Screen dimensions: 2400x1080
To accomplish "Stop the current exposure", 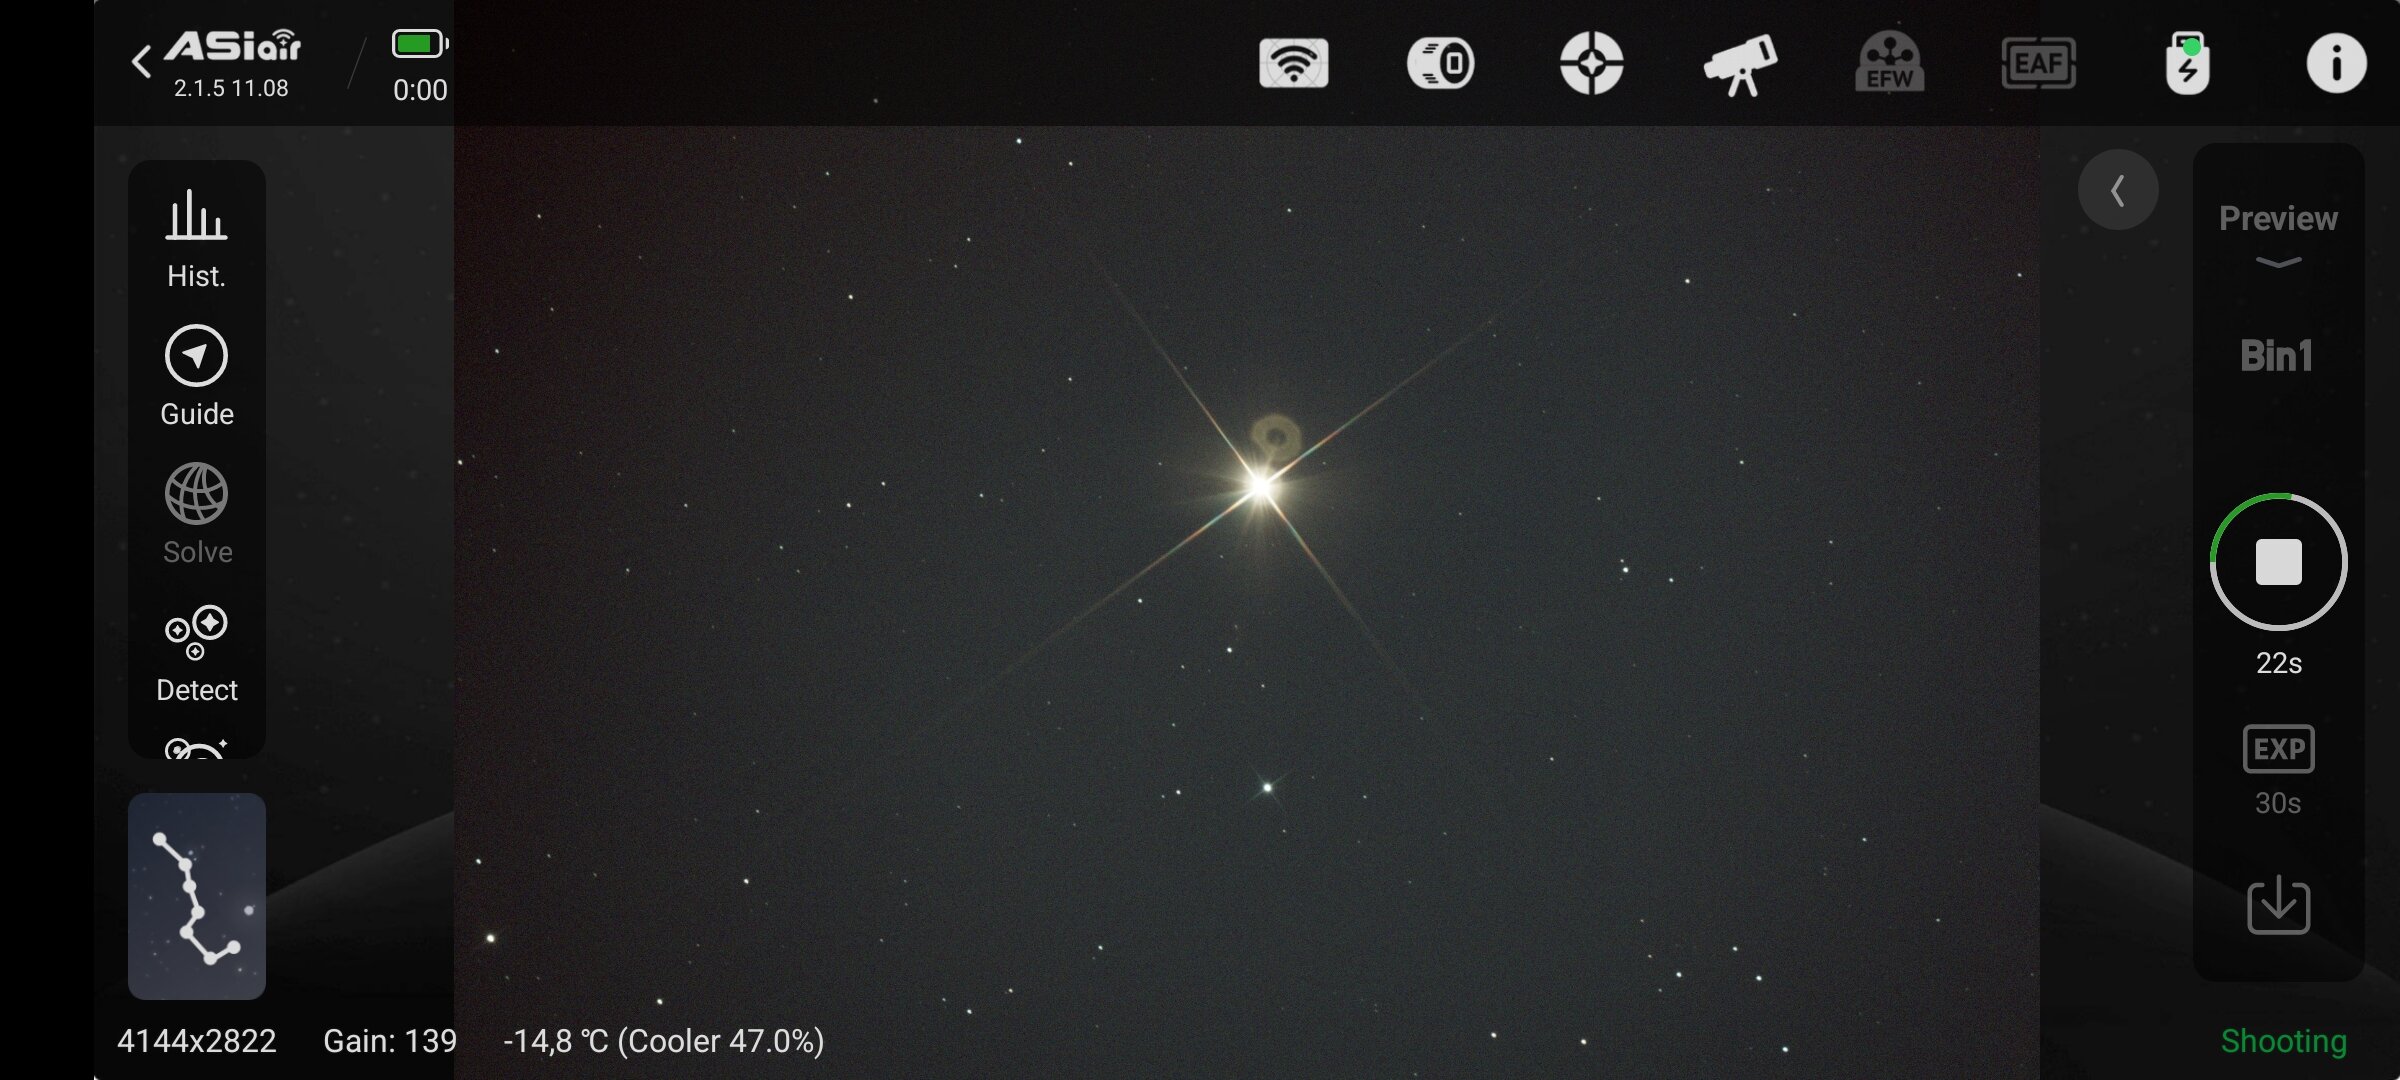I will (x=2278, y=561).
